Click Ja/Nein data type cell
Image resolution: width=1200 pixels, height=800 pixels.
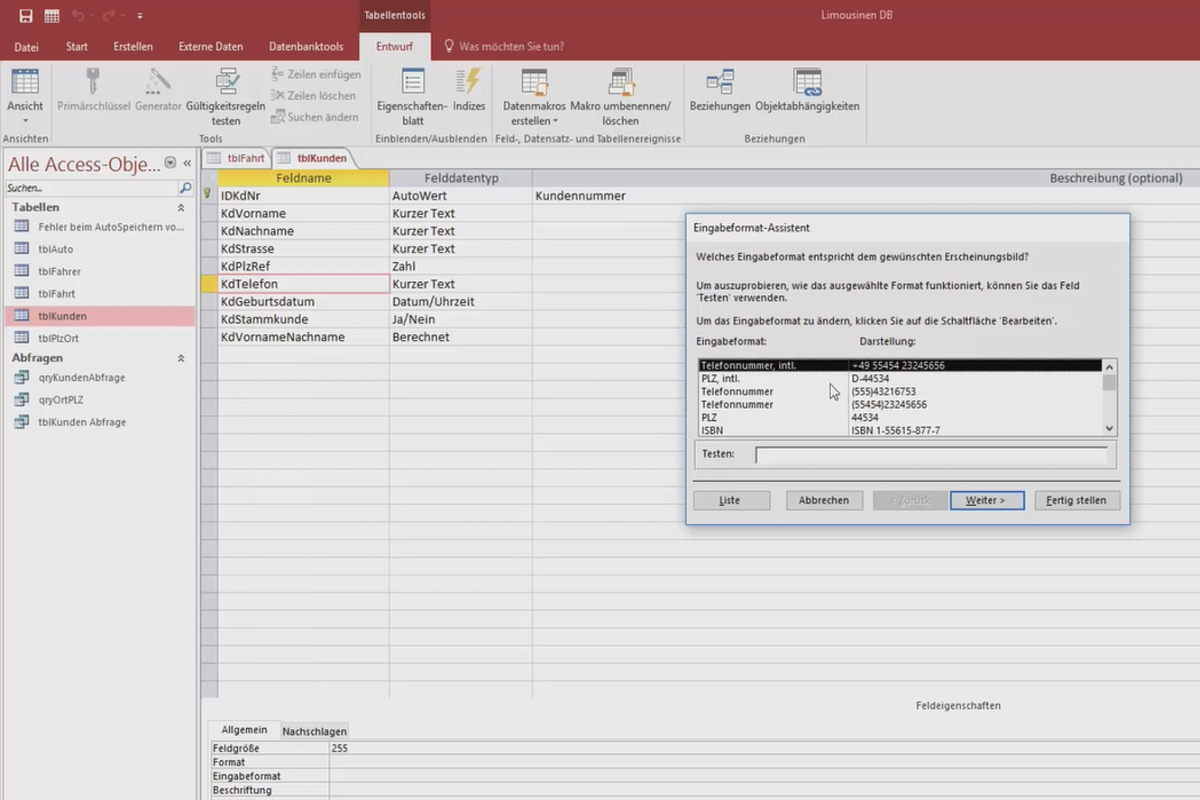460,319
